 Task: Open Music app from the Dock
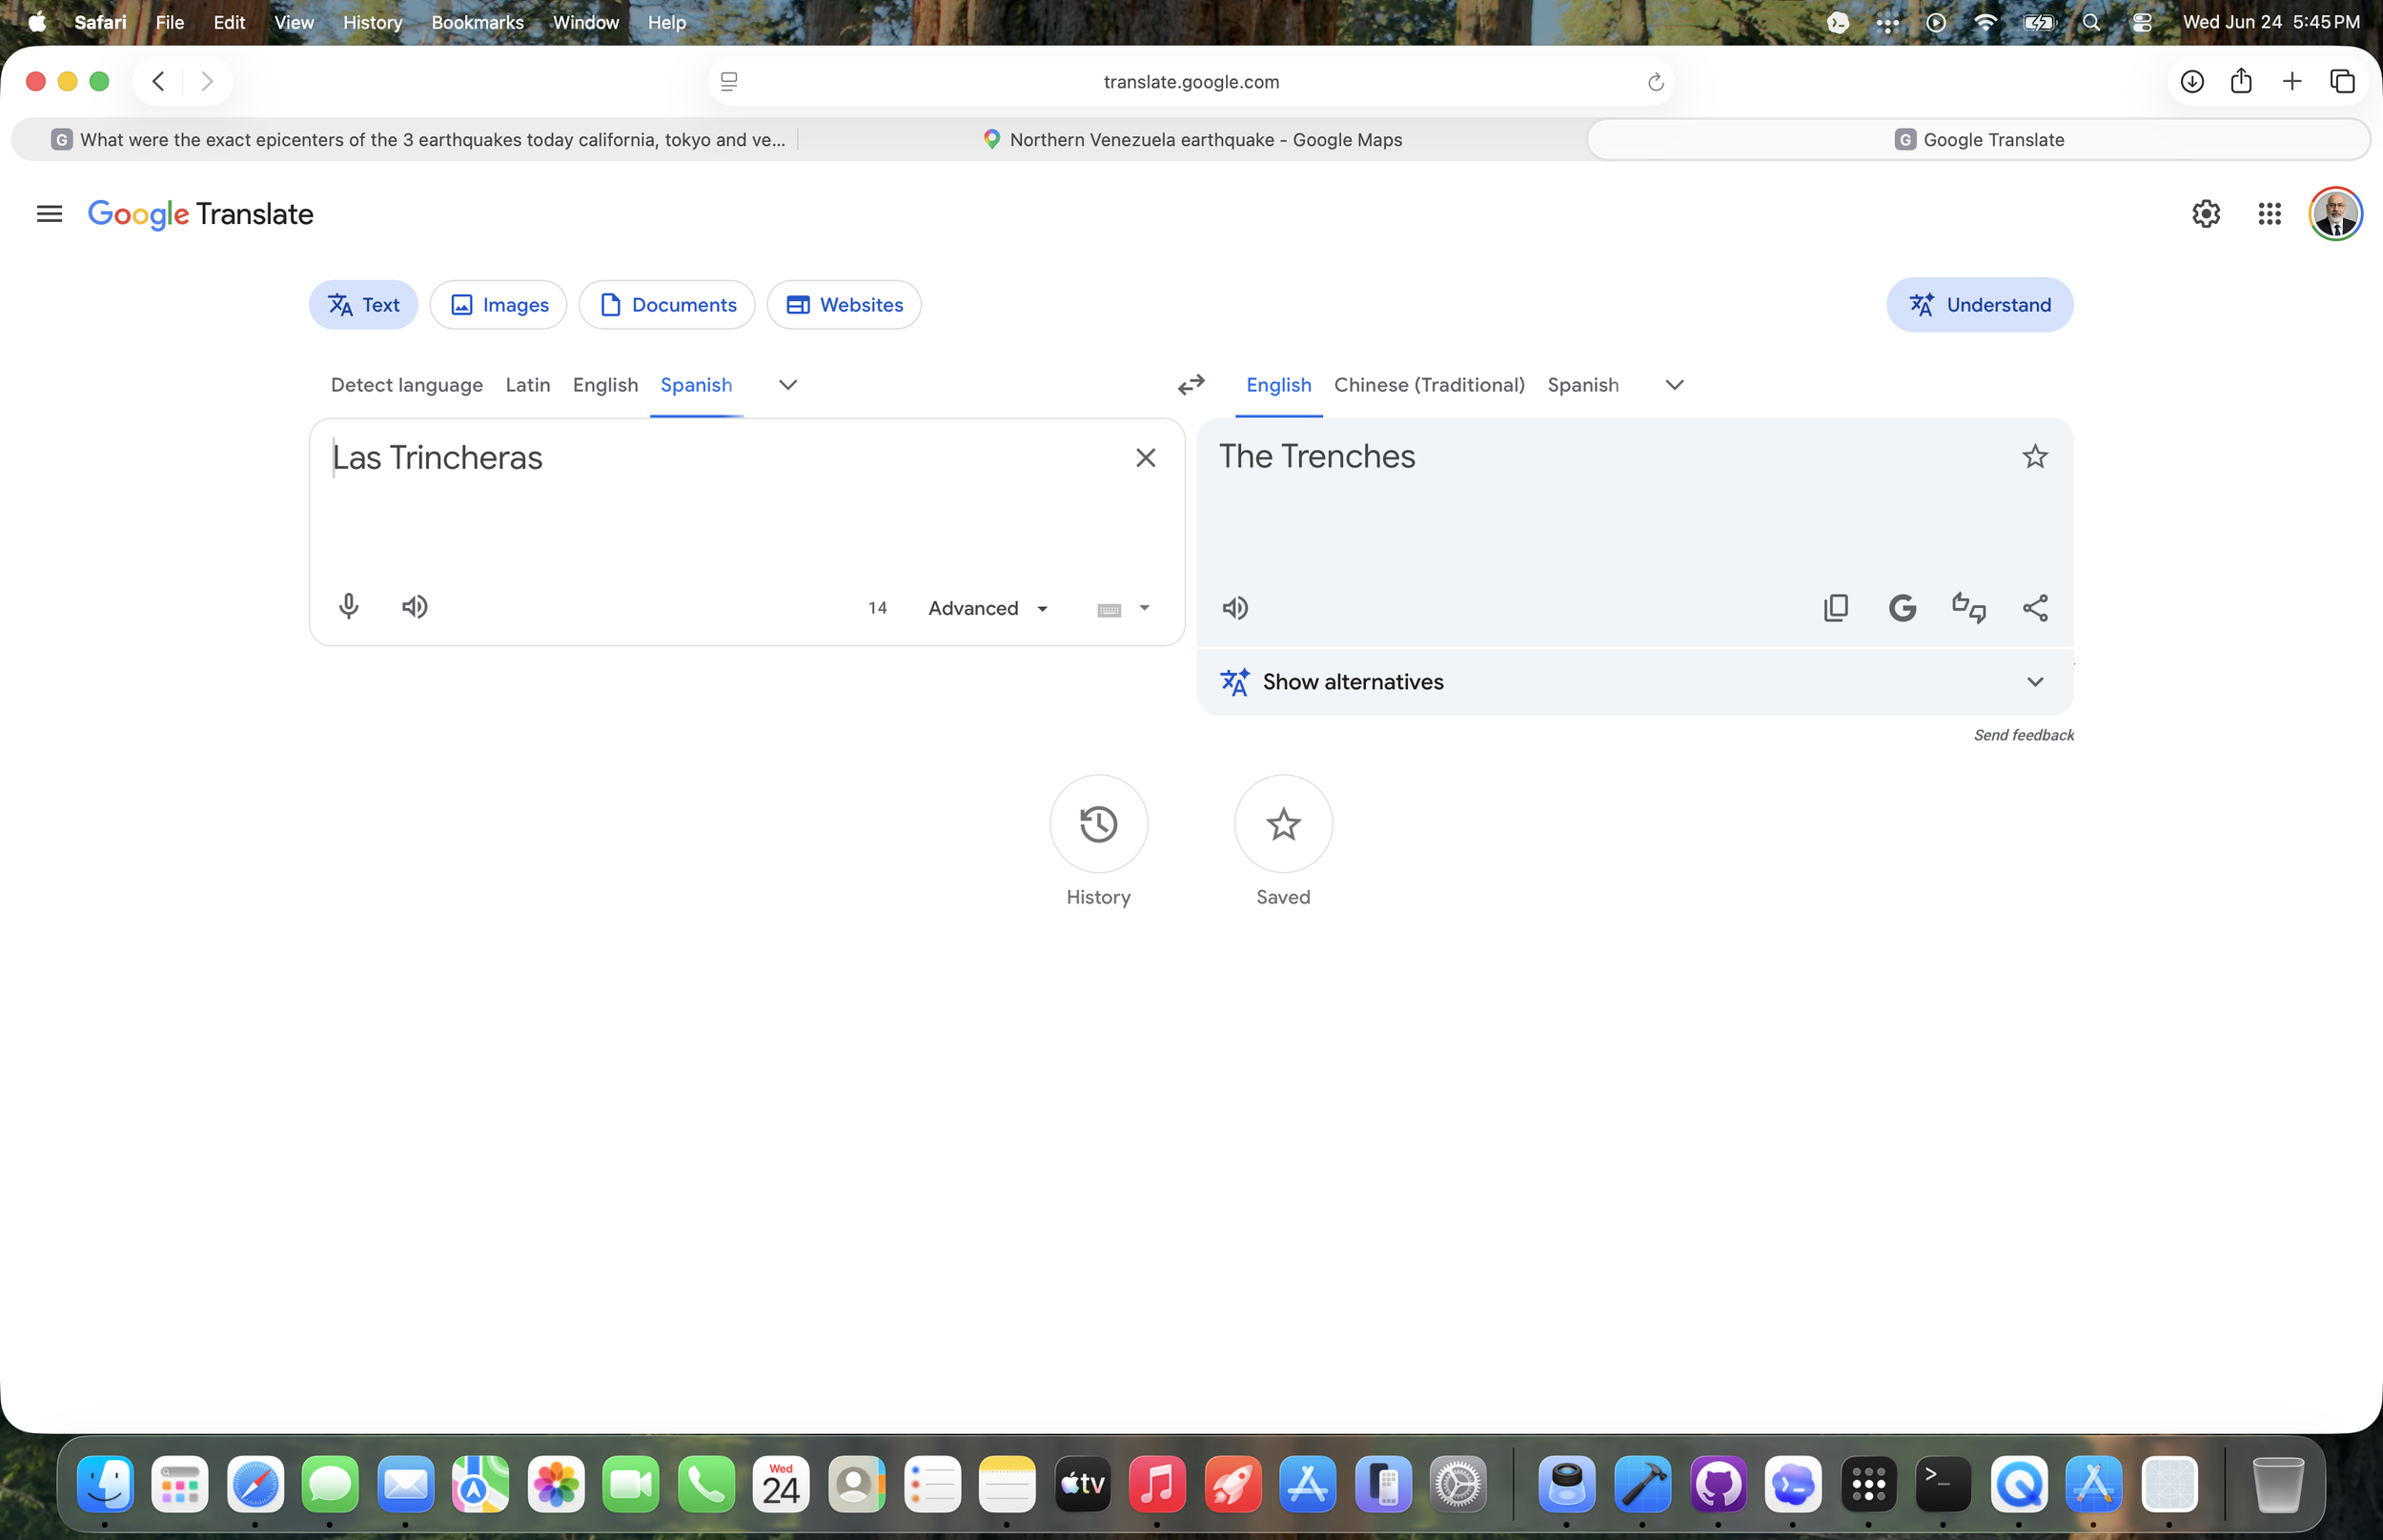1157,1485
